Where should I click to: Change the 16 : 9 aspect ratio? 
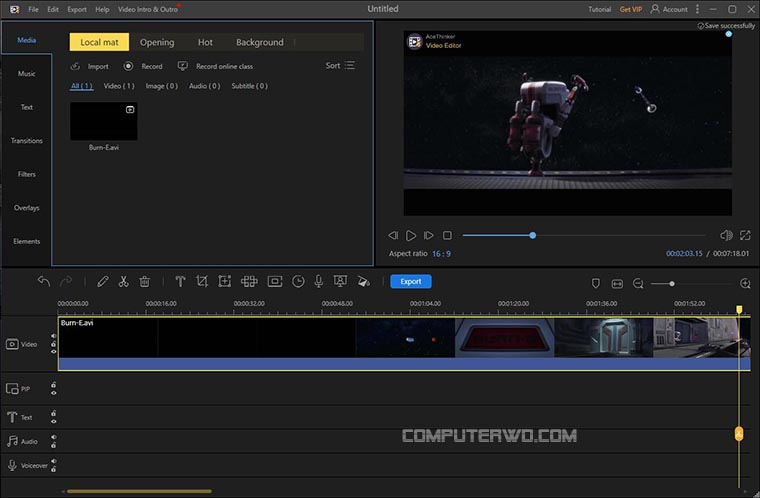point(441,254)
